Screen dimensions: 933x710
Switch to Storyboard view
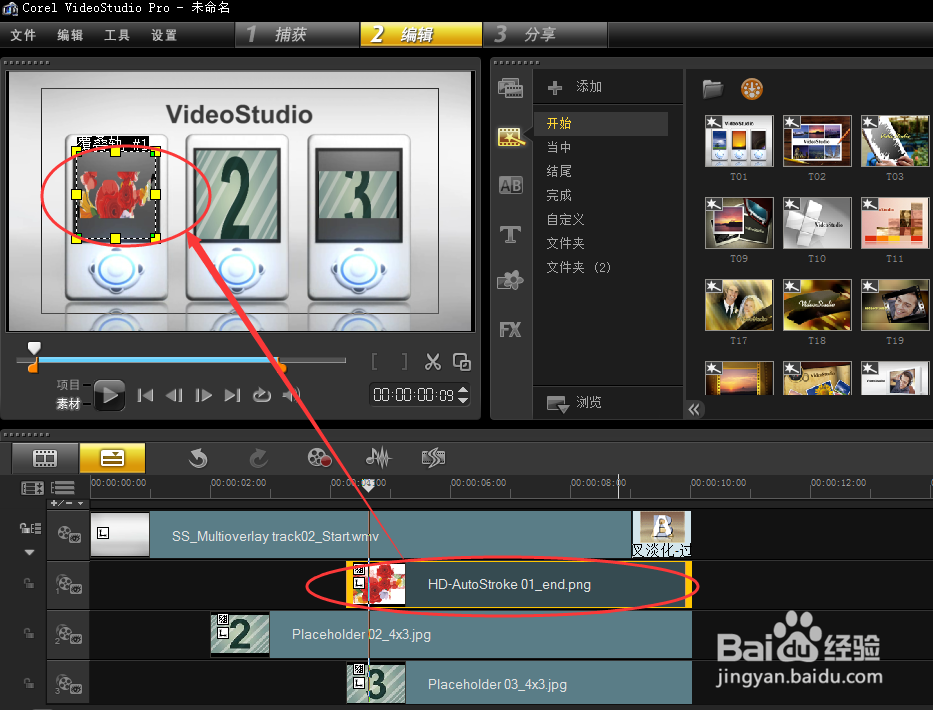[x=45, y=458]
